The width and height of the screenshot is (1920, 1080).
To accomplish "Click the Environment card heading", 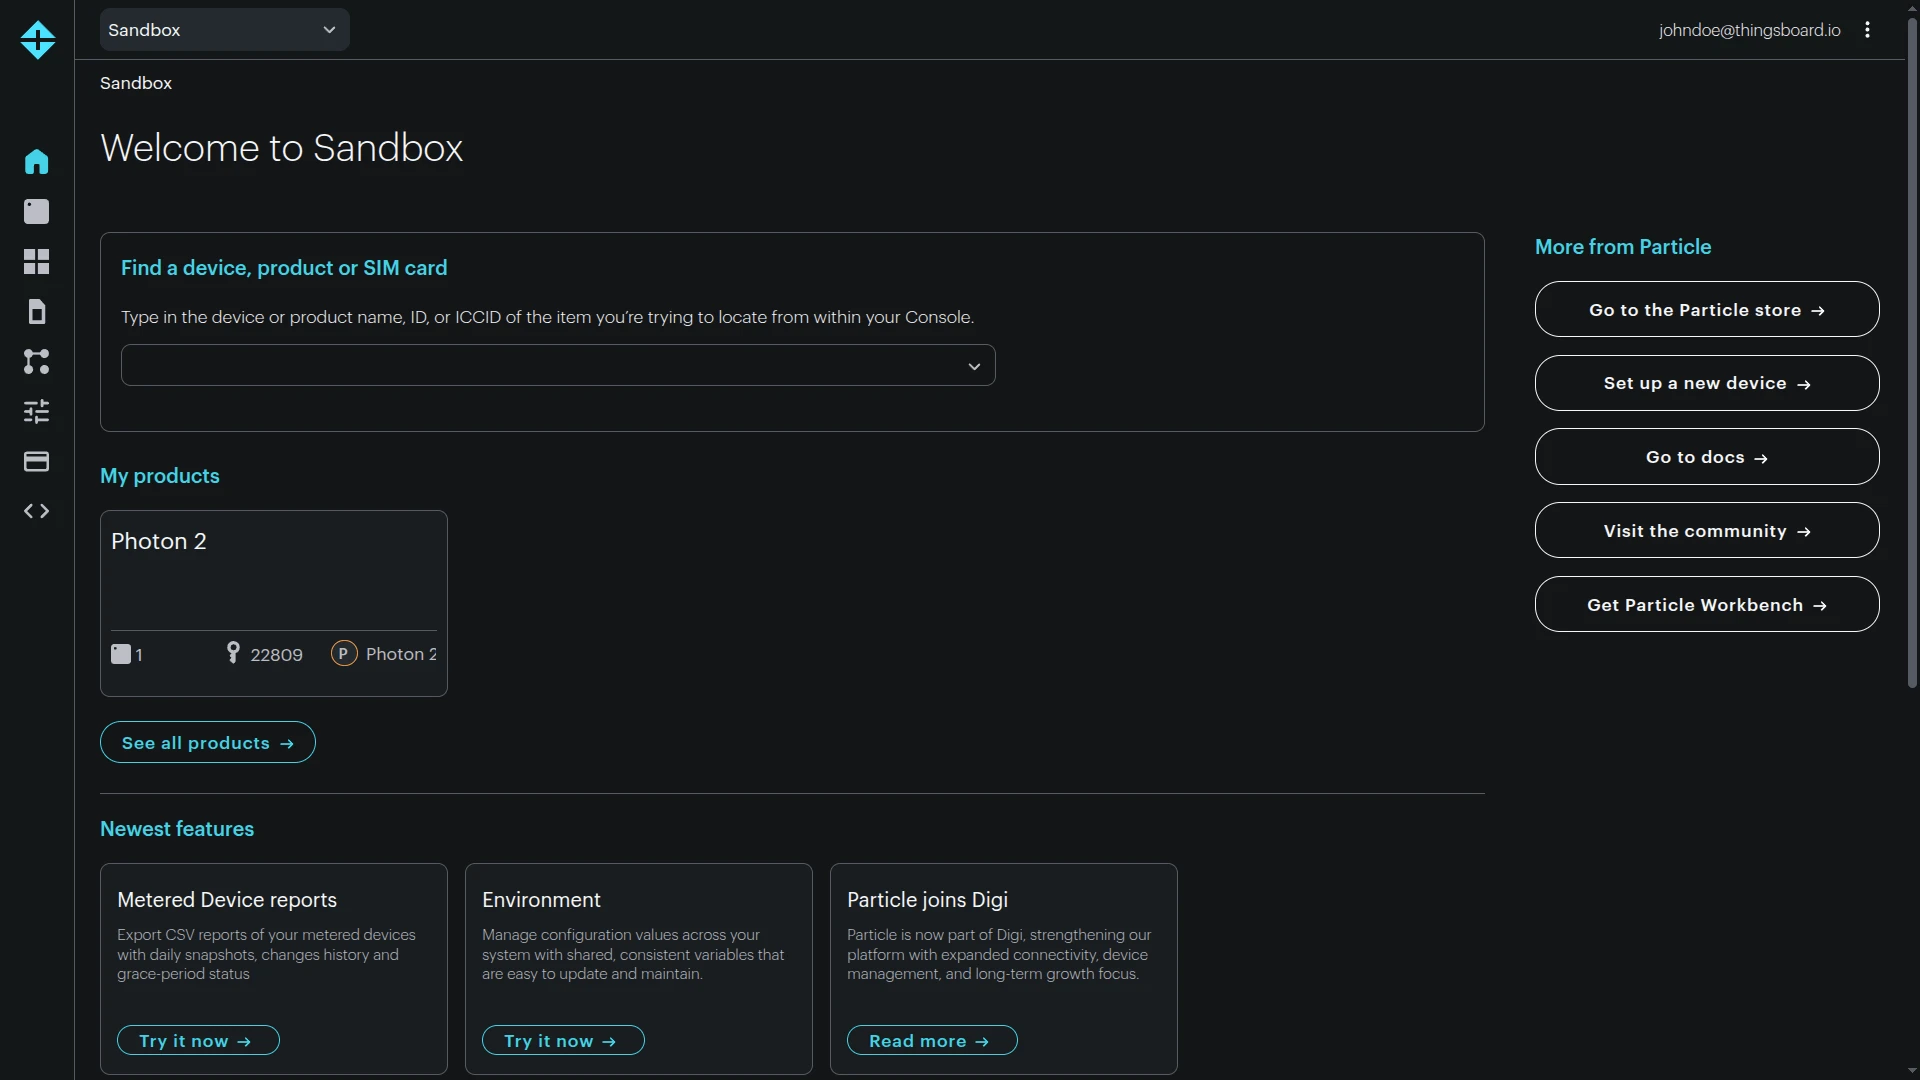I will 541,900.
